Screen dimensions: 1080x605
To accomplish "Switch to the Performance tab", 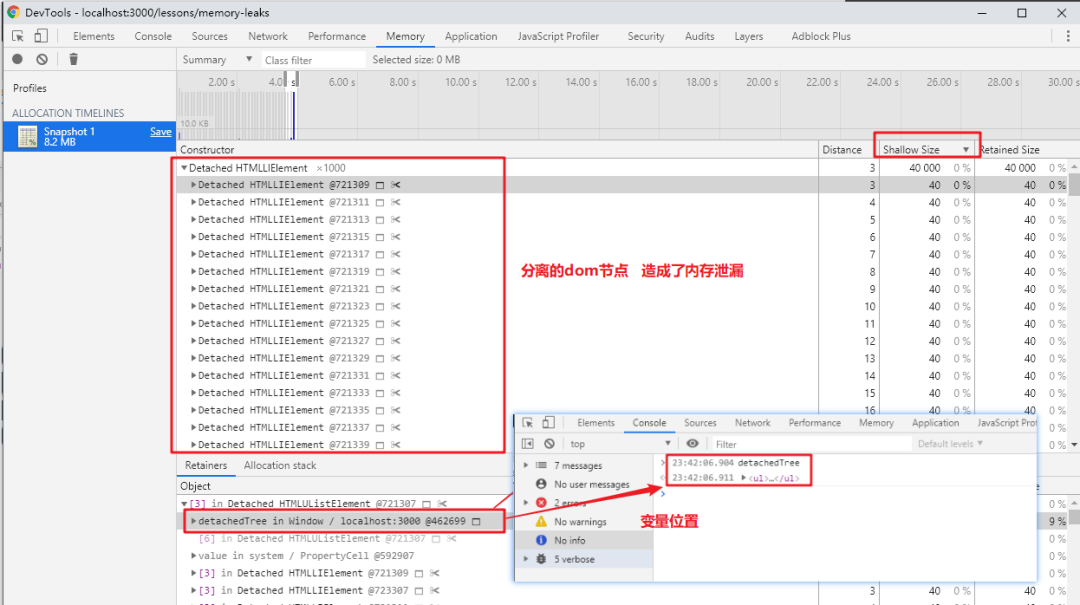I will (336, 36).
